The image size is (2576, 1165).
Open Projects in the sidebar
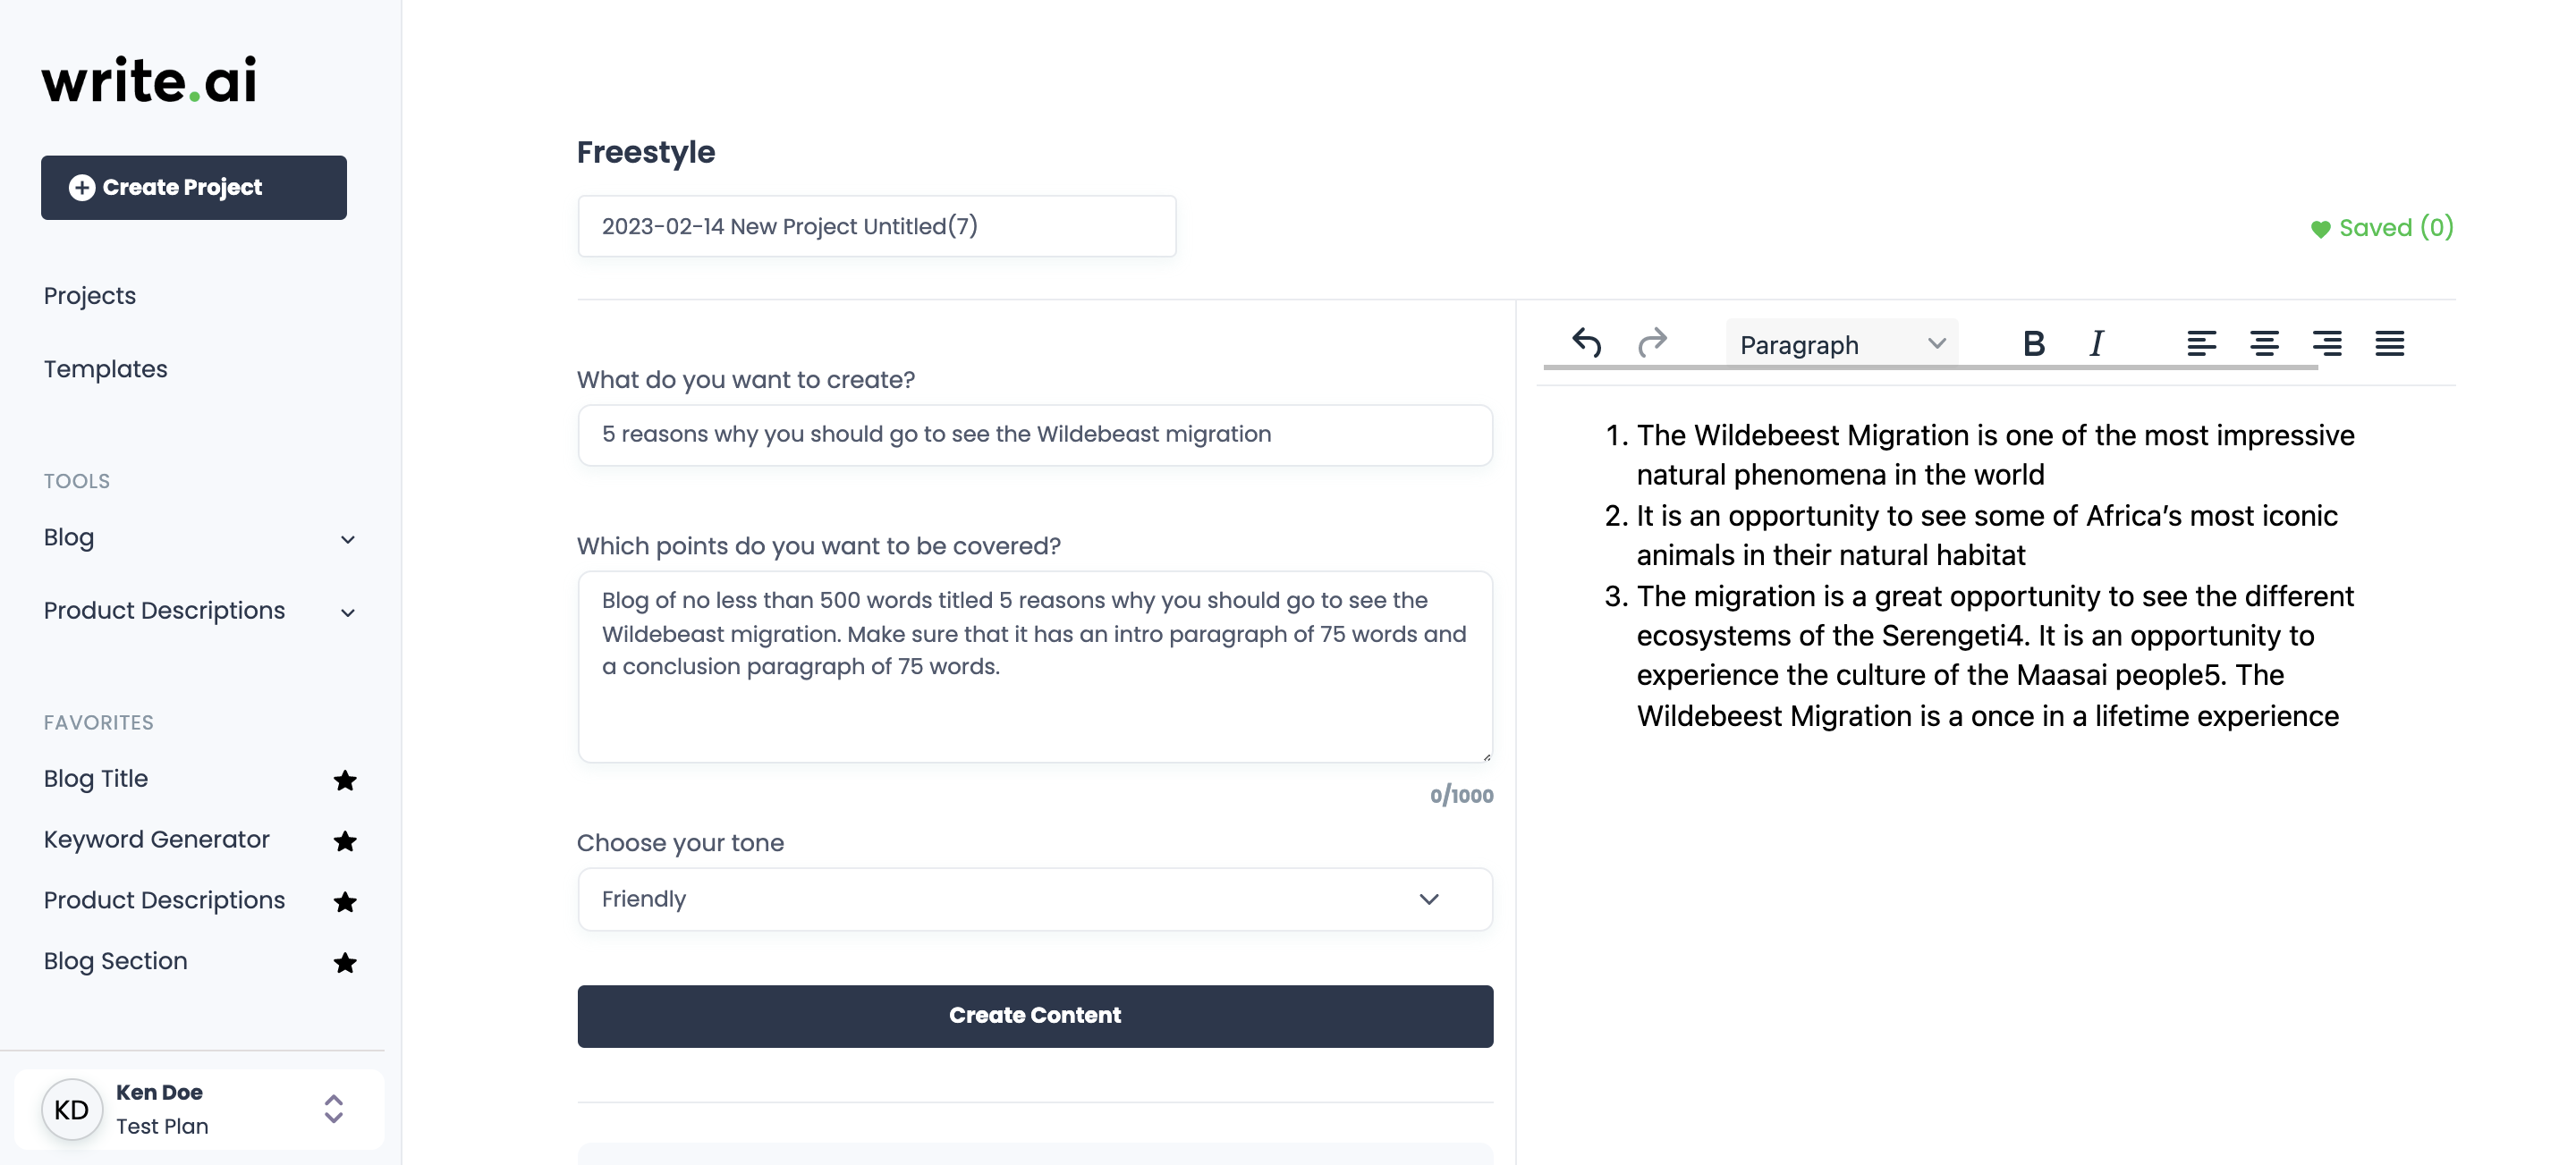pyautogui.click(x=90, y=296)
